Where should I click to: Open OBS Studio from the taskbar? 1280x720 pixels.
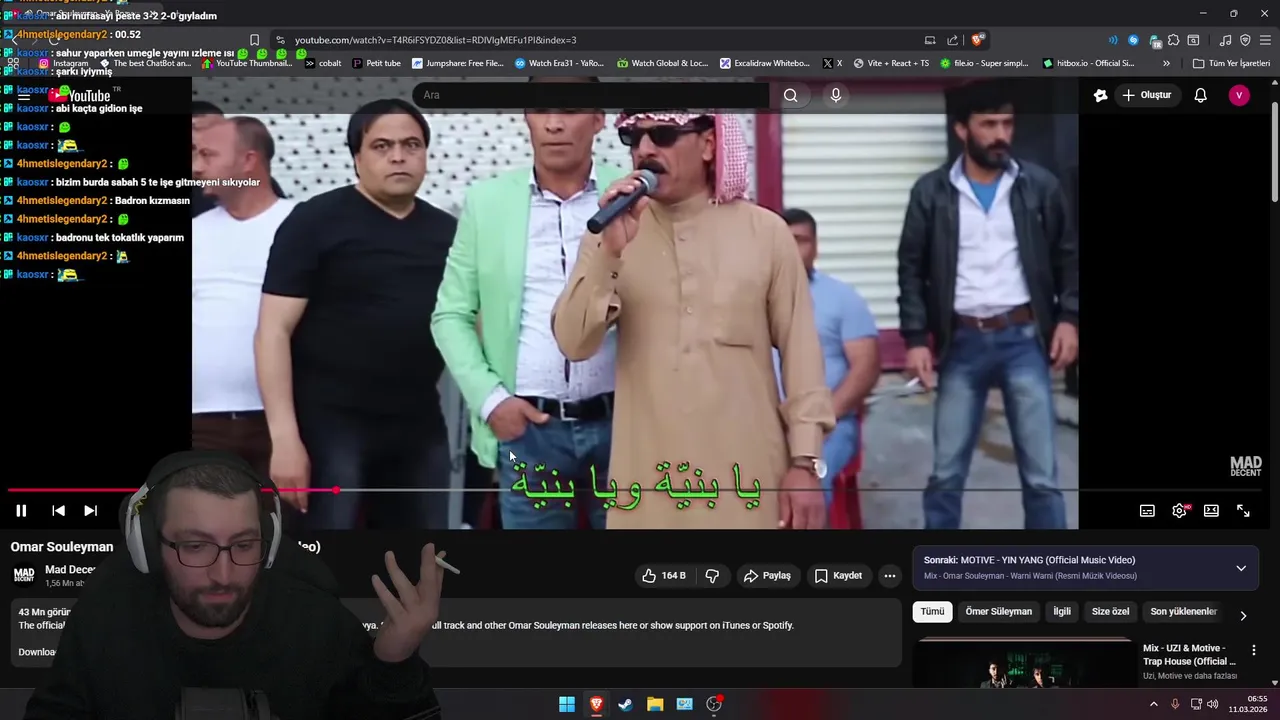[x=714, y=704]
